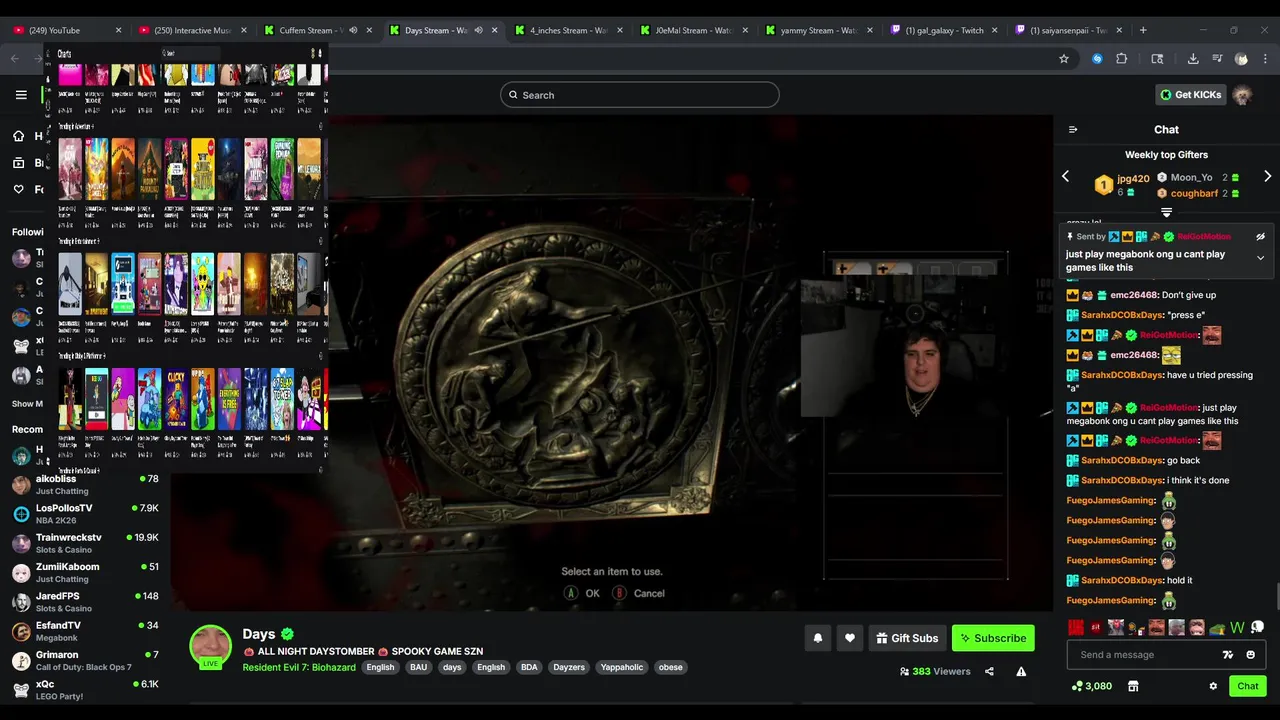Open Kick user avatar menu

point(1242,95)
